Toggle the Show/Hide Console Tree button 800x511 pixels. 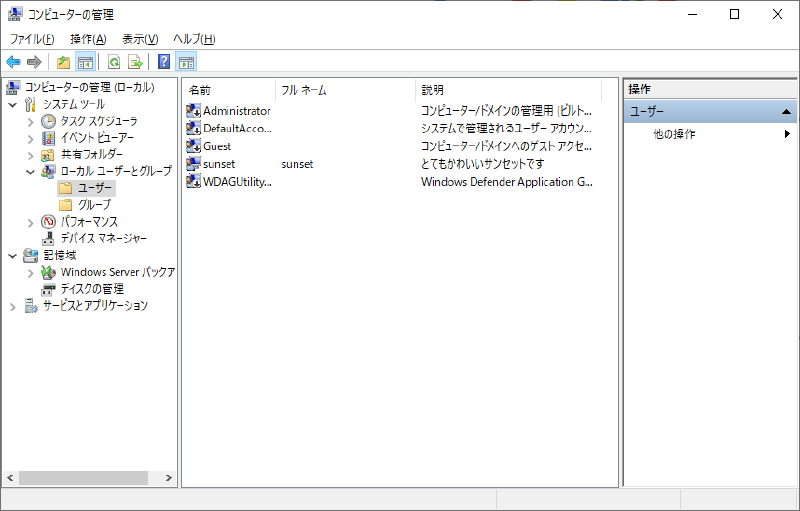point(85,62)
